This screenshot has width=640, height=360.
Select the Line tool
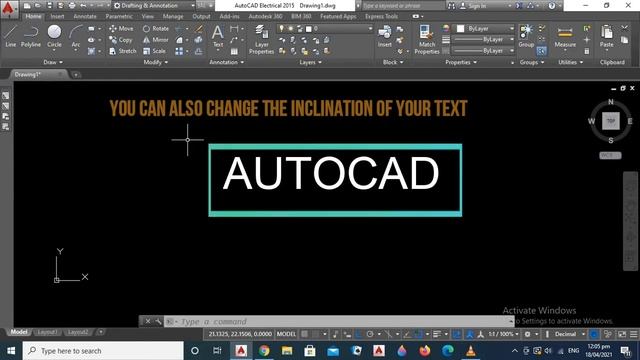click(11, 36)
